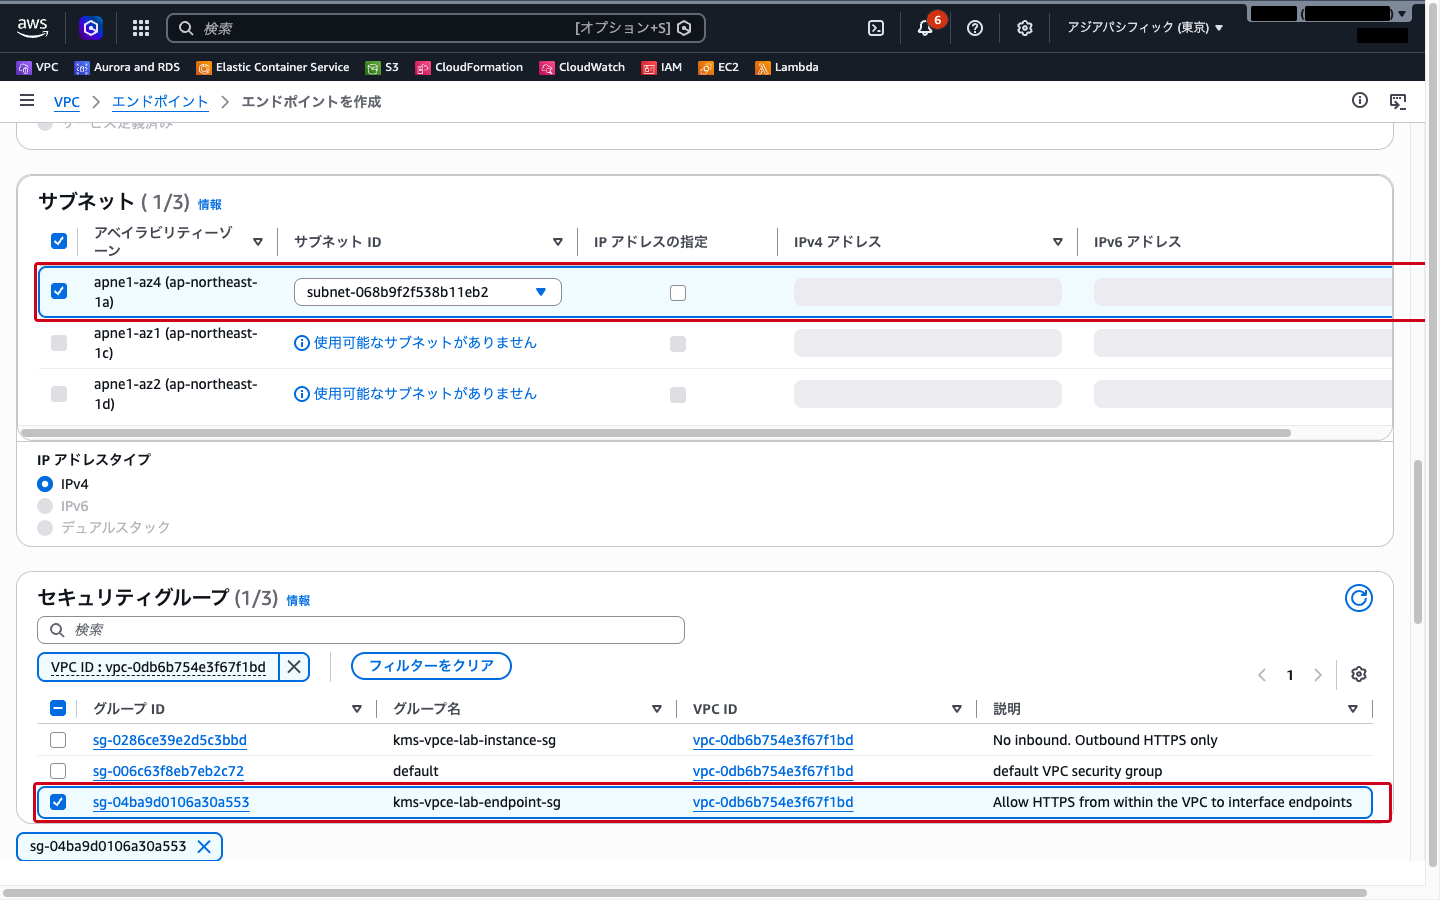Uncheck the kms-vpce-lab-endpoint-sg security group
Image resolution: width=1440 pixels, height=900 pixels.
click(x=58, y=802)
